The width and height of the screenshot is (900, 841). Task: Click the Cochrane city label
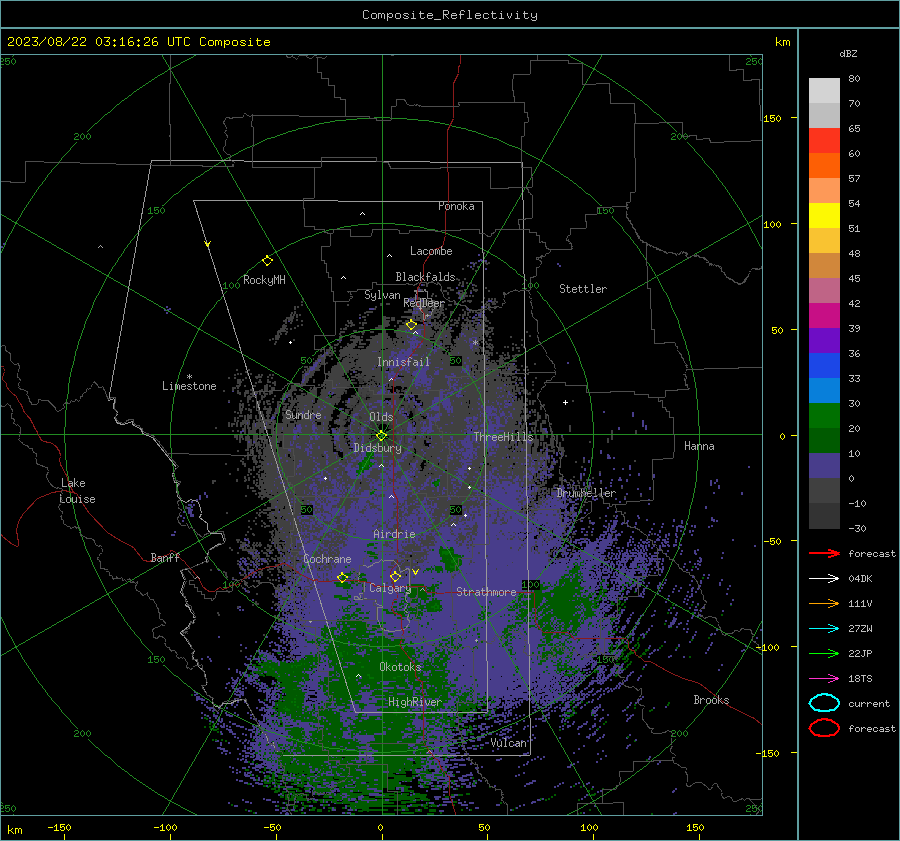[327, 559]
